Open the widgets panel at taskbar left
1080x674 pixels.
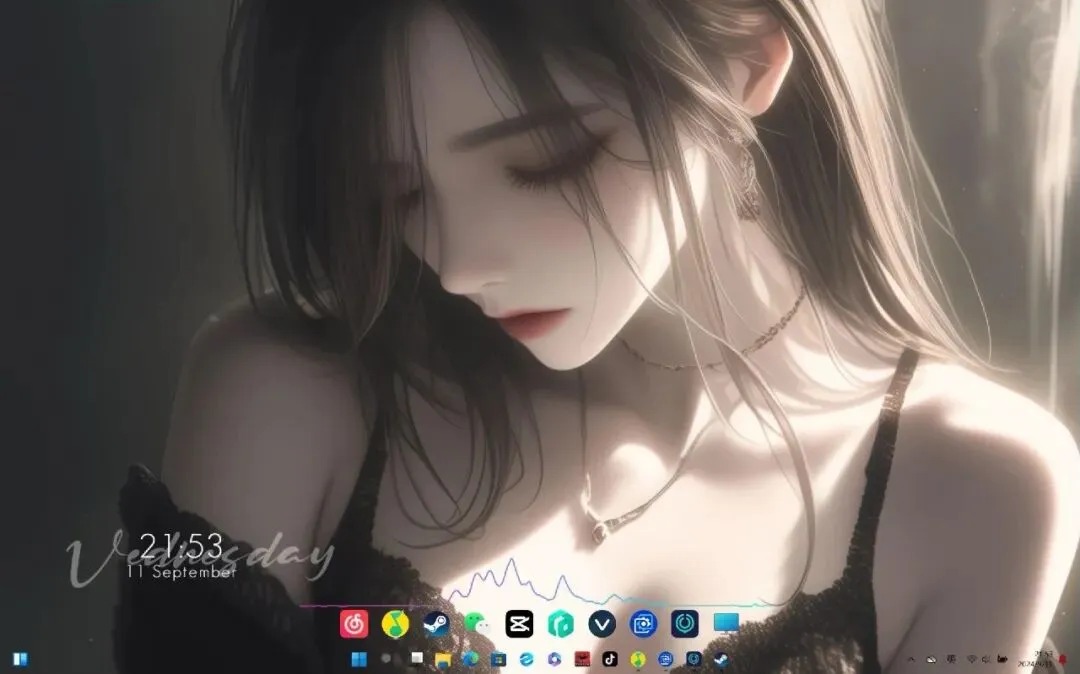21,660
